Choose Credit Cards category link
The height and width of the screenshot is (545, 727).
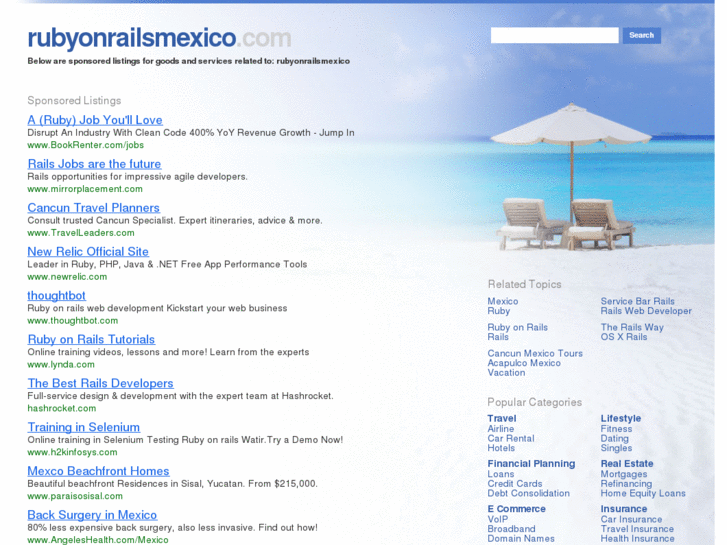point(515,484)
